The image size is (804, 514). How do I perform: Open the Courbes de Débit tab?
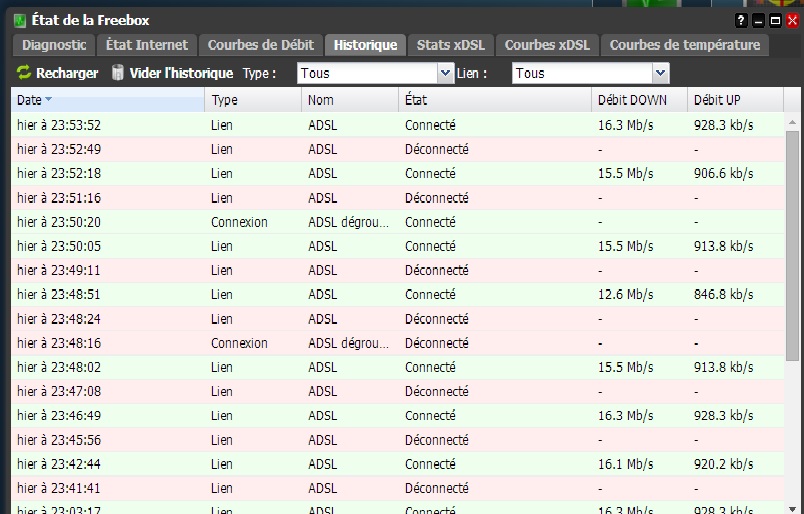260,45
